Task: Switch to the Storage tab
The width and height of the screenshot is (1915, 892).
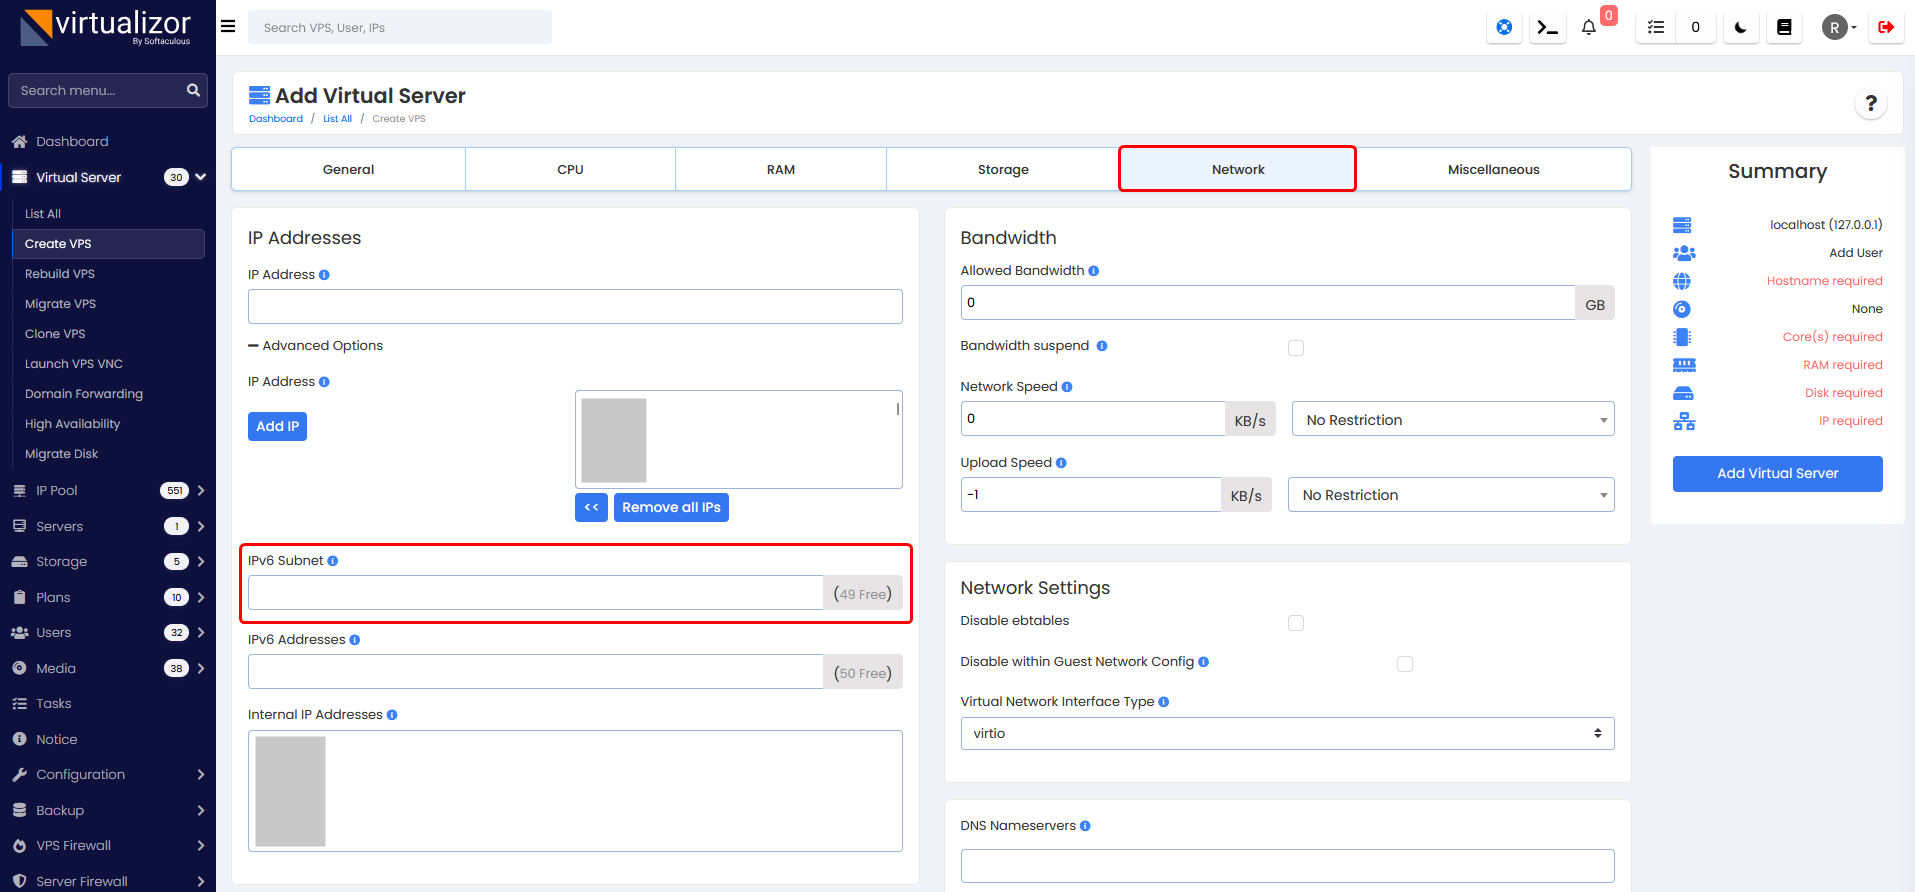Action: tap(1002, 170)
